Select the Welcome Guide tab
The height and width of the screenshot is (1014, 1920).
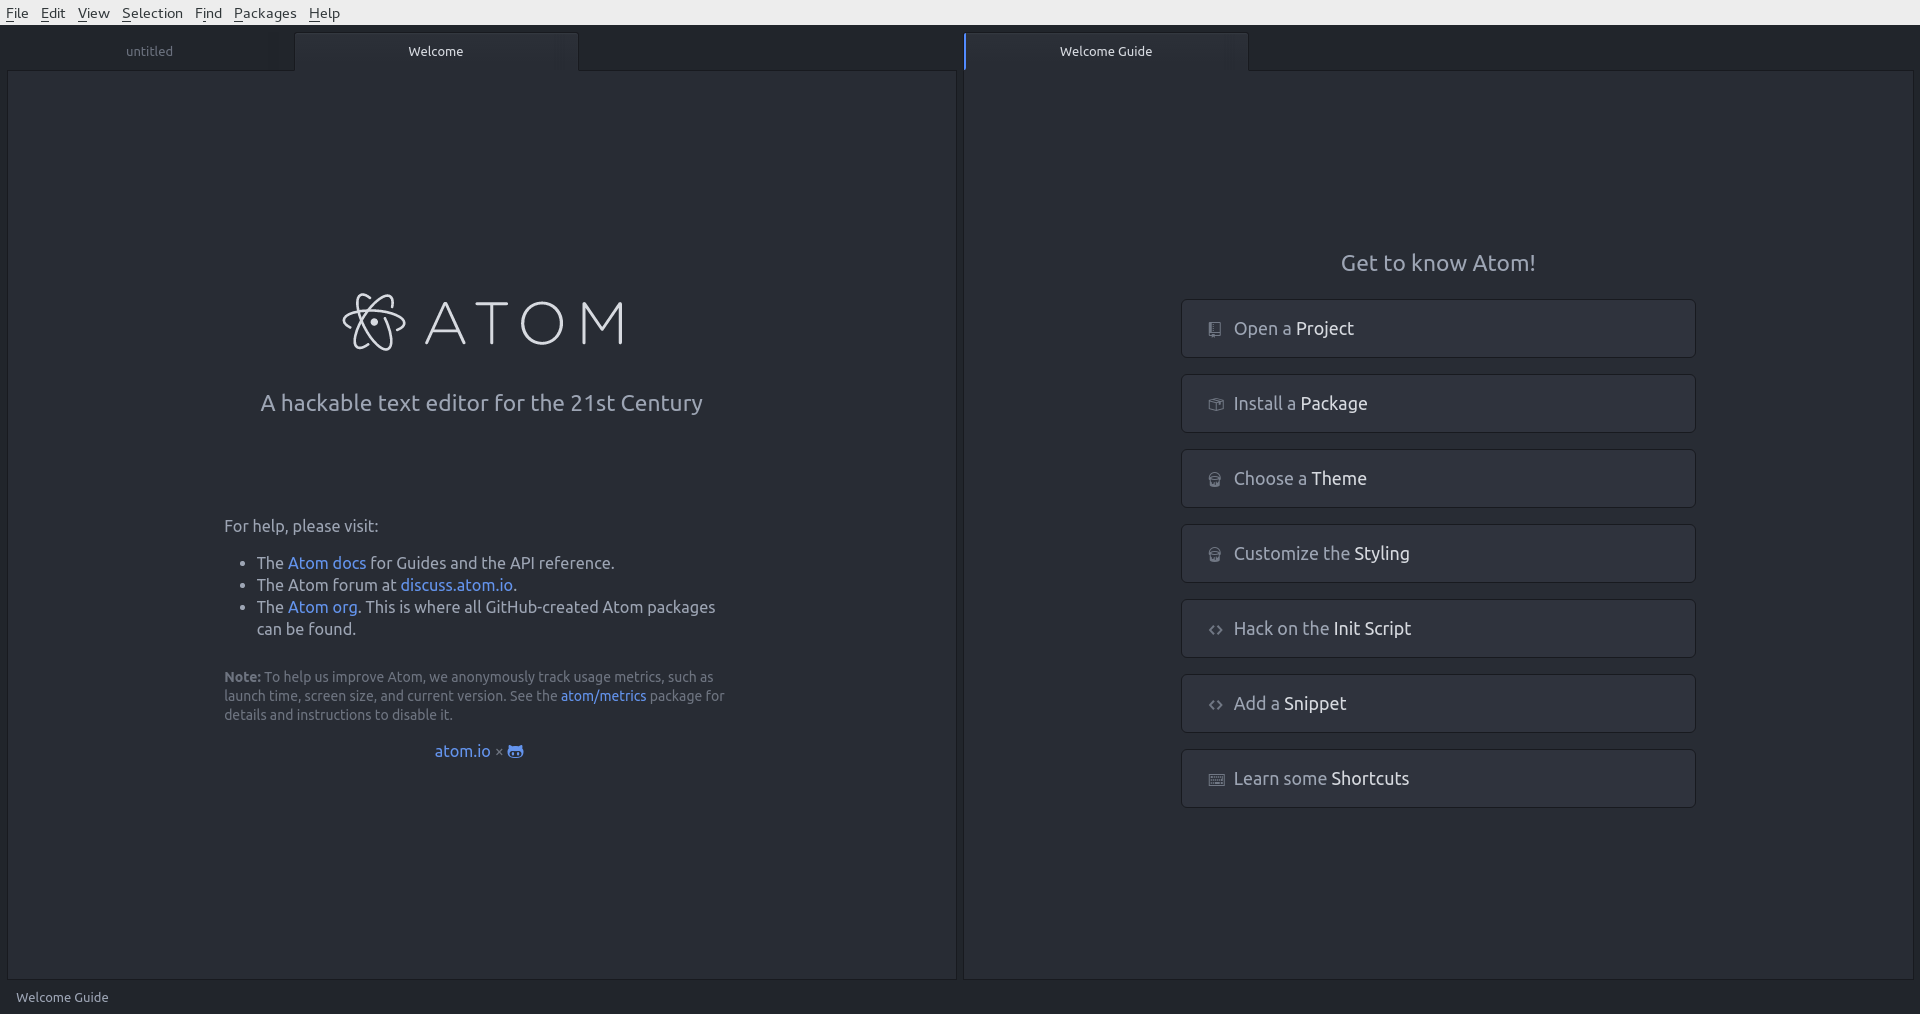1105,51
